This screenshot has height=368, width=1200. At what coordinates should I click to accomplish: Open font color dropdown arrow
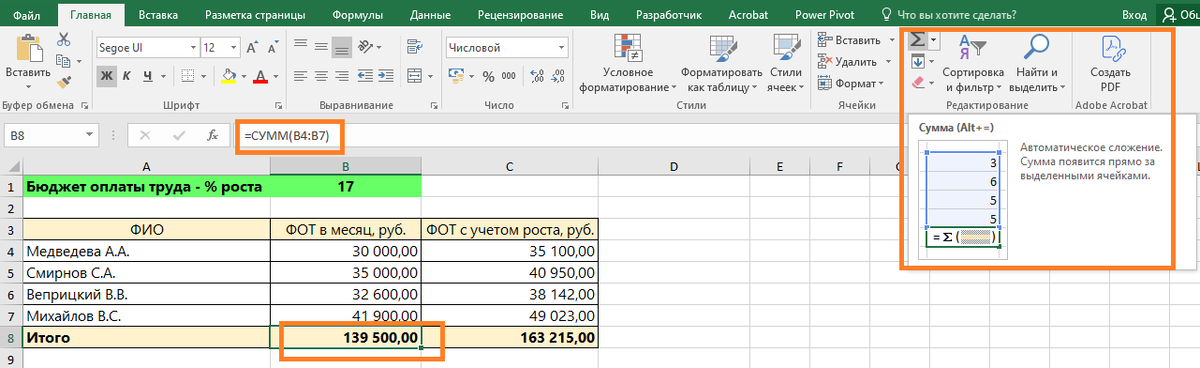point(275,76)
